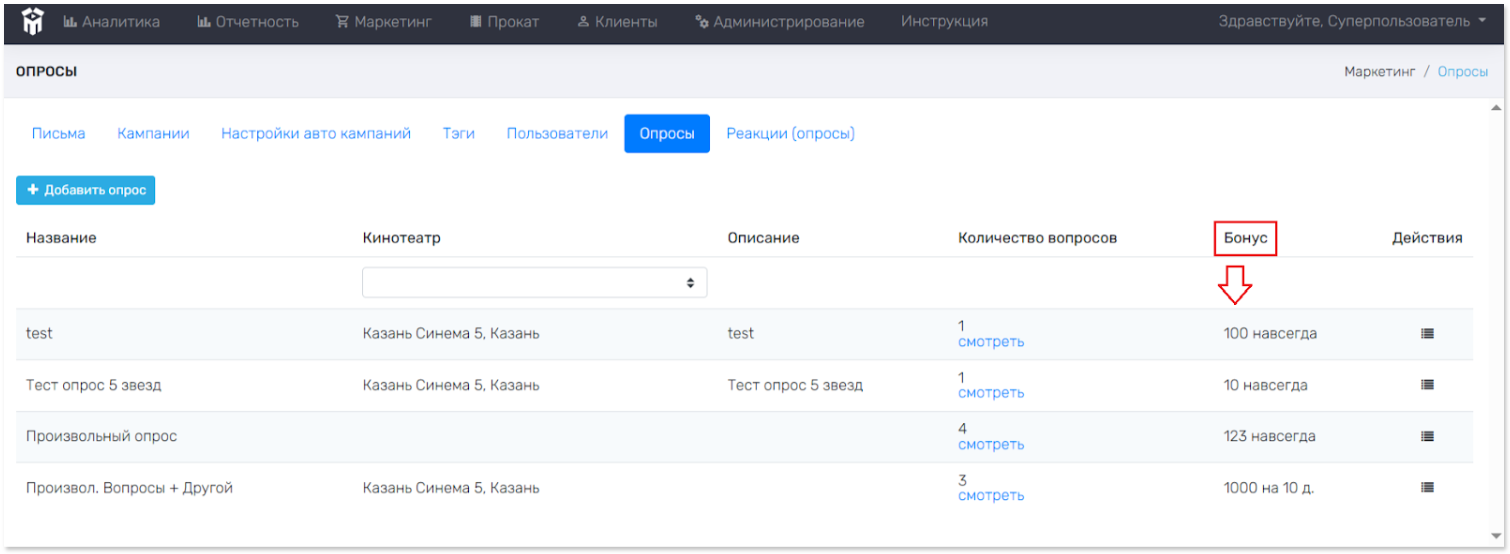This screenshot has width=1510, height=554.
Task: Click the Добавить опрос button
Action: tap(85, 190)
